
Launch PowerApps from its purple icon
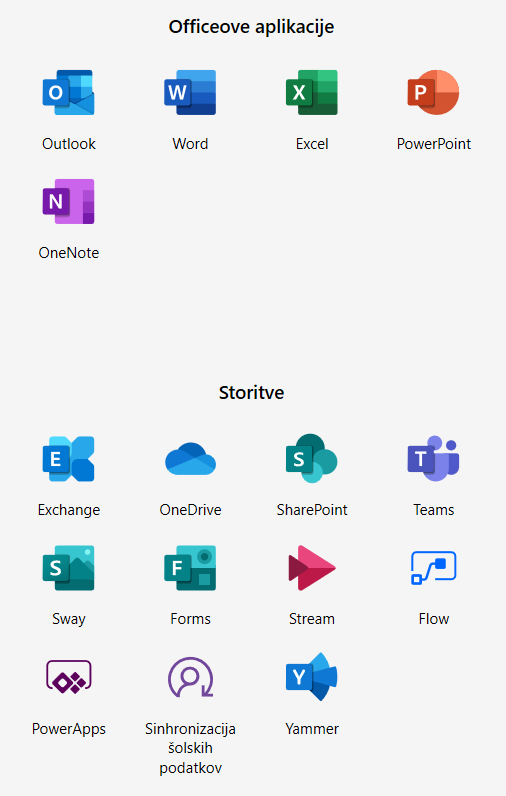tap(69, 677)
